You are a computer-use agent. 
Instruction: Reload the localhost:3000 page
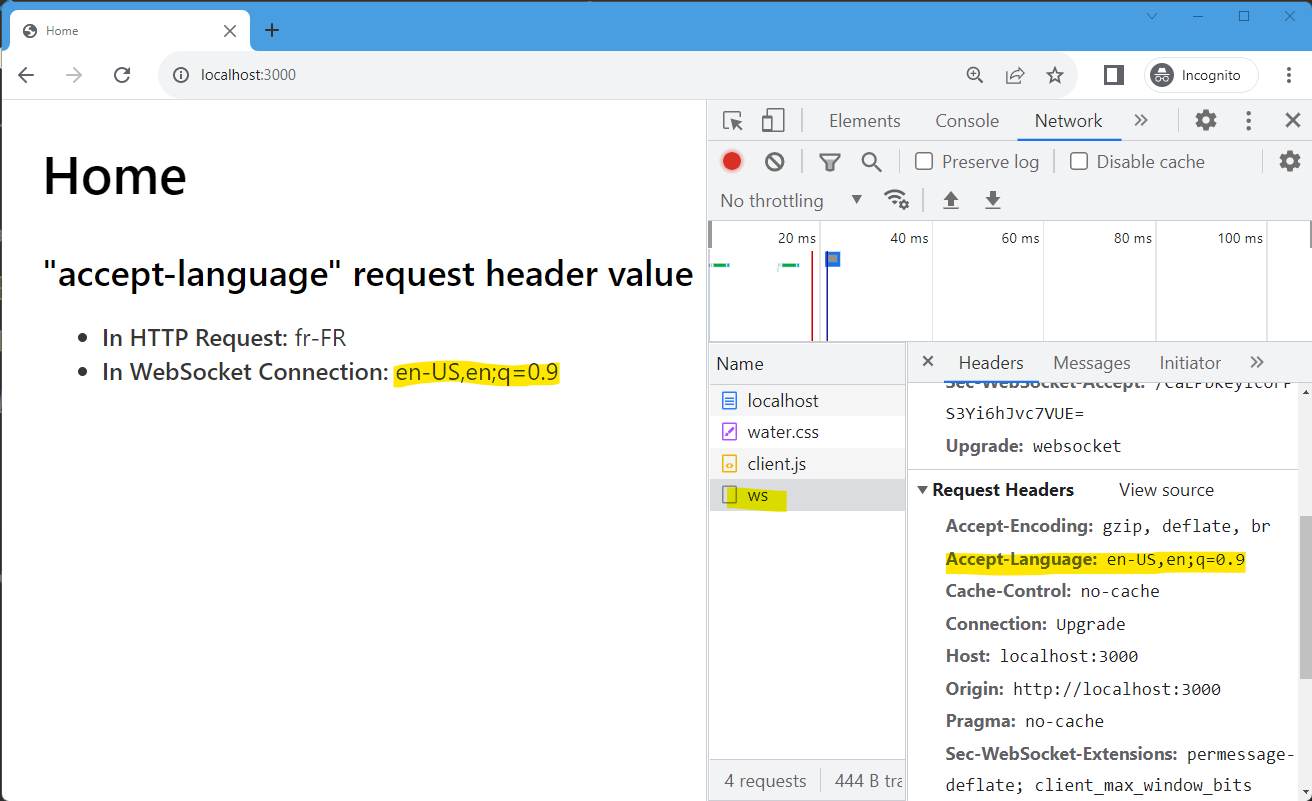pos(122,74)
